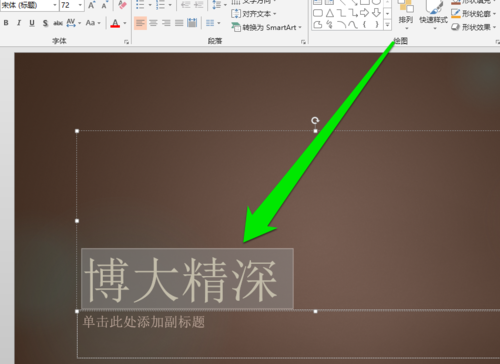500x364 pixels.
Task: Increase font size with large A icon
Action: (x=91, y=5)
